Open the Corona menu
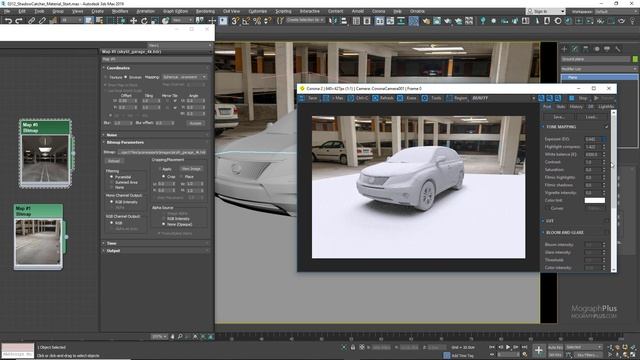Image resolution: width=640 pixels, height=360 pixels. (x=378, y=11)
